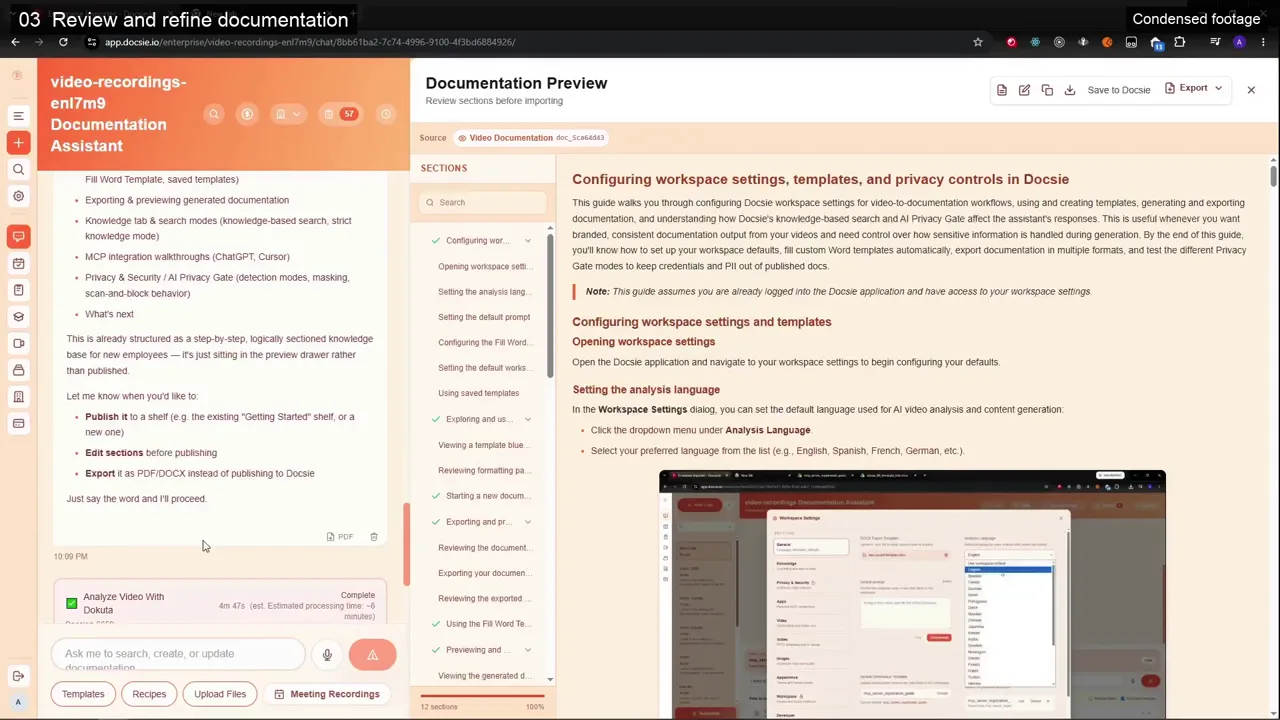Screen dimensions: 1280x720
Task: Toggle the green Analyze Video With Dokuta checkbox
Action: click(x=71, y=603)
